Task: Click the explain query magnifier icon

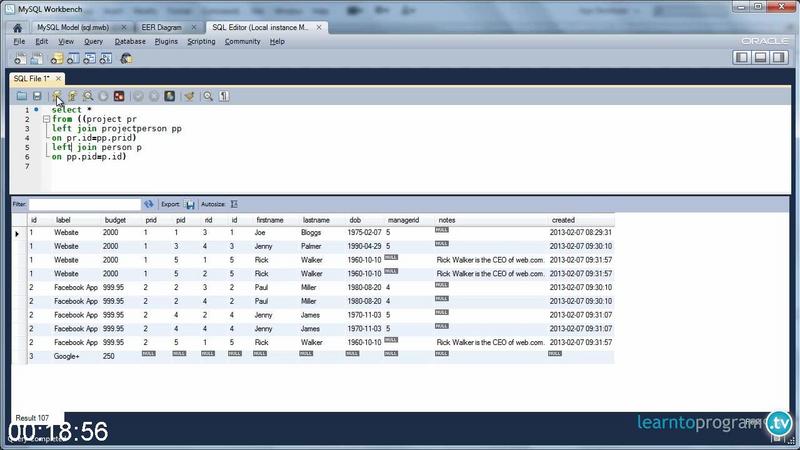Action: (88, 96)
